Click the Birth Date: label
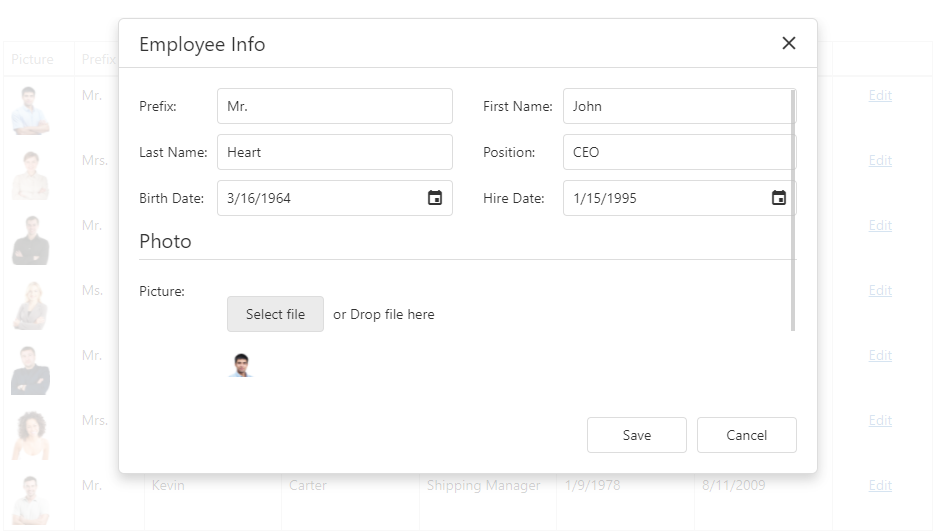The width and height of the screenshot is (939, 531). 171,198
